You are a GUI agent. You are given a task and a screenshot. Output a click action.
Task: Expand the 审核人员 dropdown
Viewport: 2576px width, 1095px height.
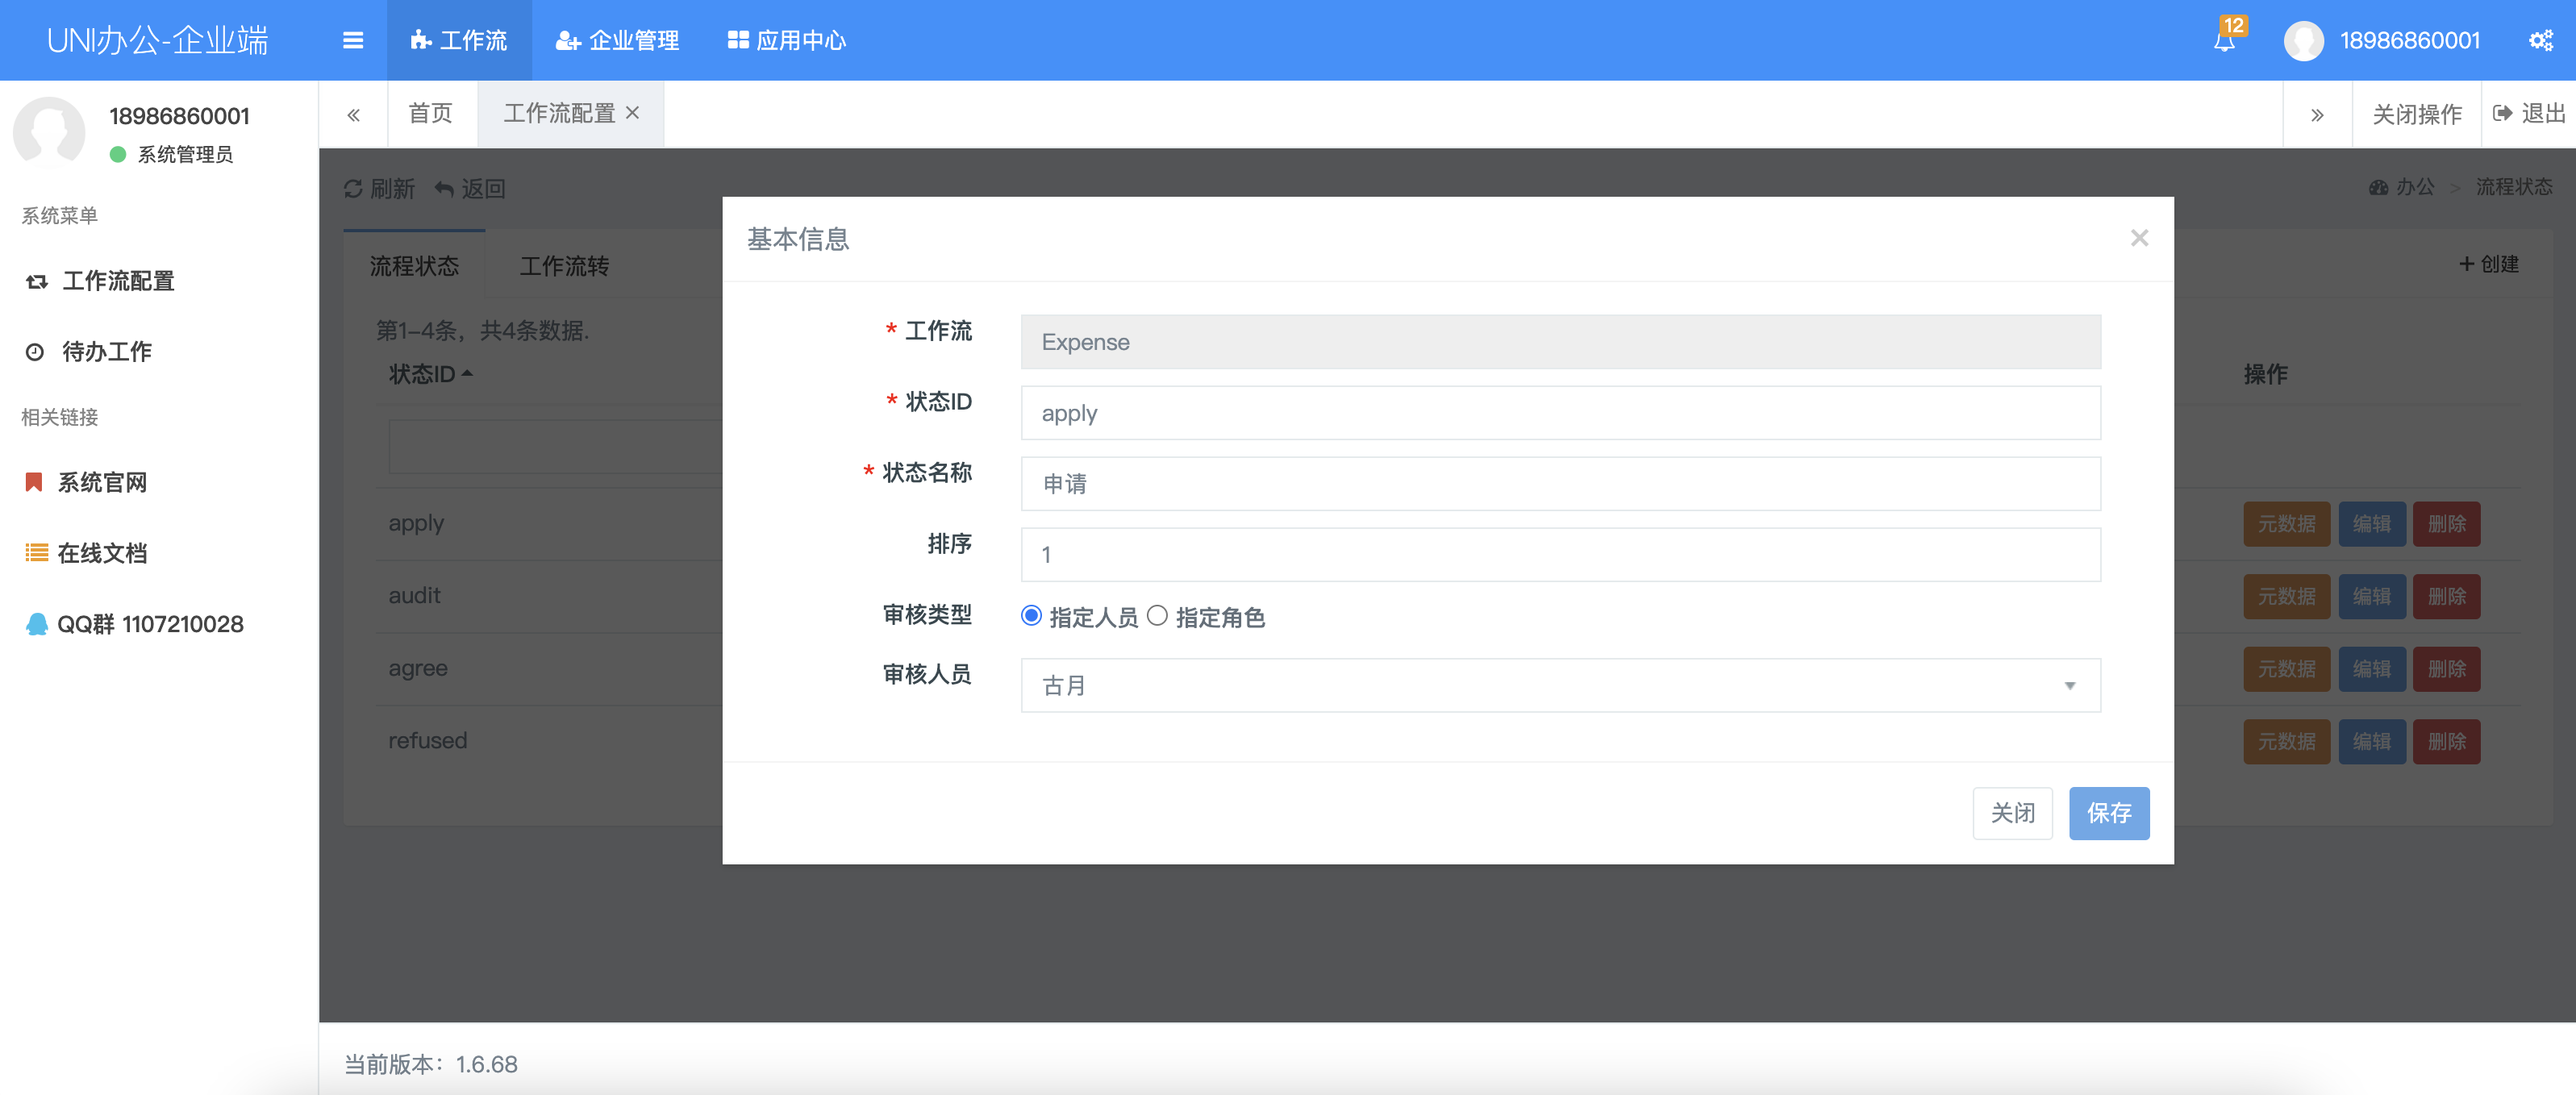point(1560,685)
